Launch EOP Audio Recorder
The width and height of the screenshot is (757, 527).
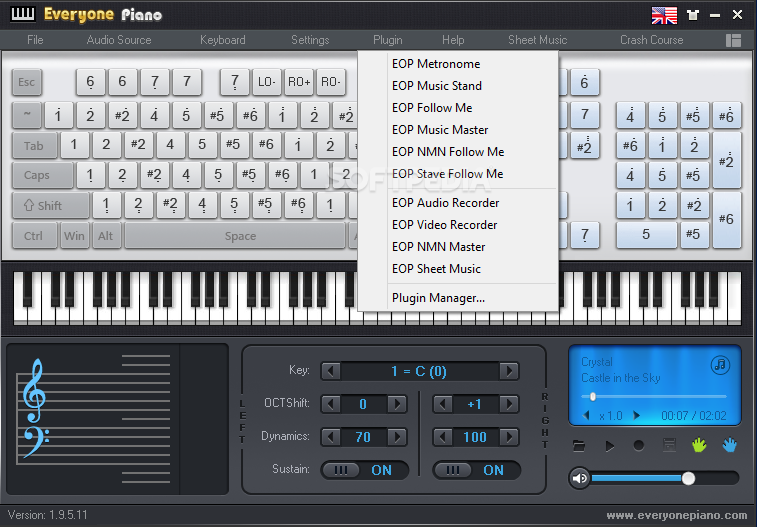(459, 203)
